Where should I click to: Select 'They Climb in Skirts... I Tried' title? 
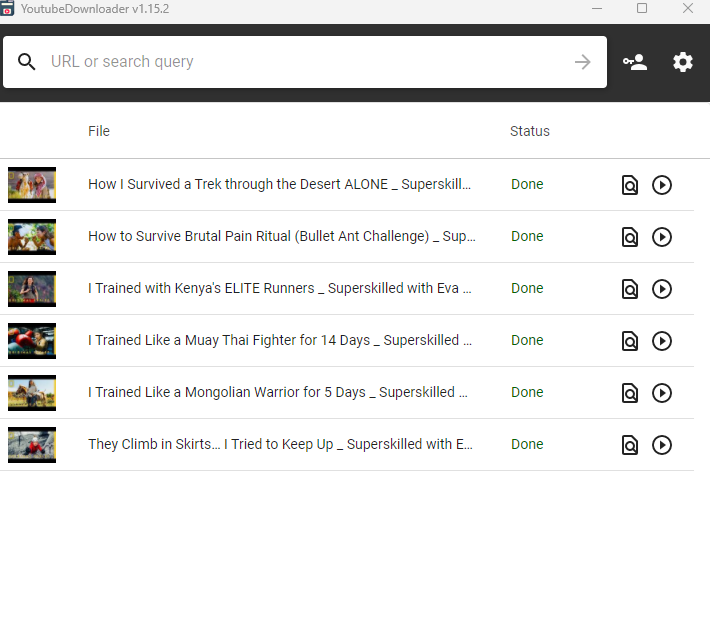pos(280,445)
